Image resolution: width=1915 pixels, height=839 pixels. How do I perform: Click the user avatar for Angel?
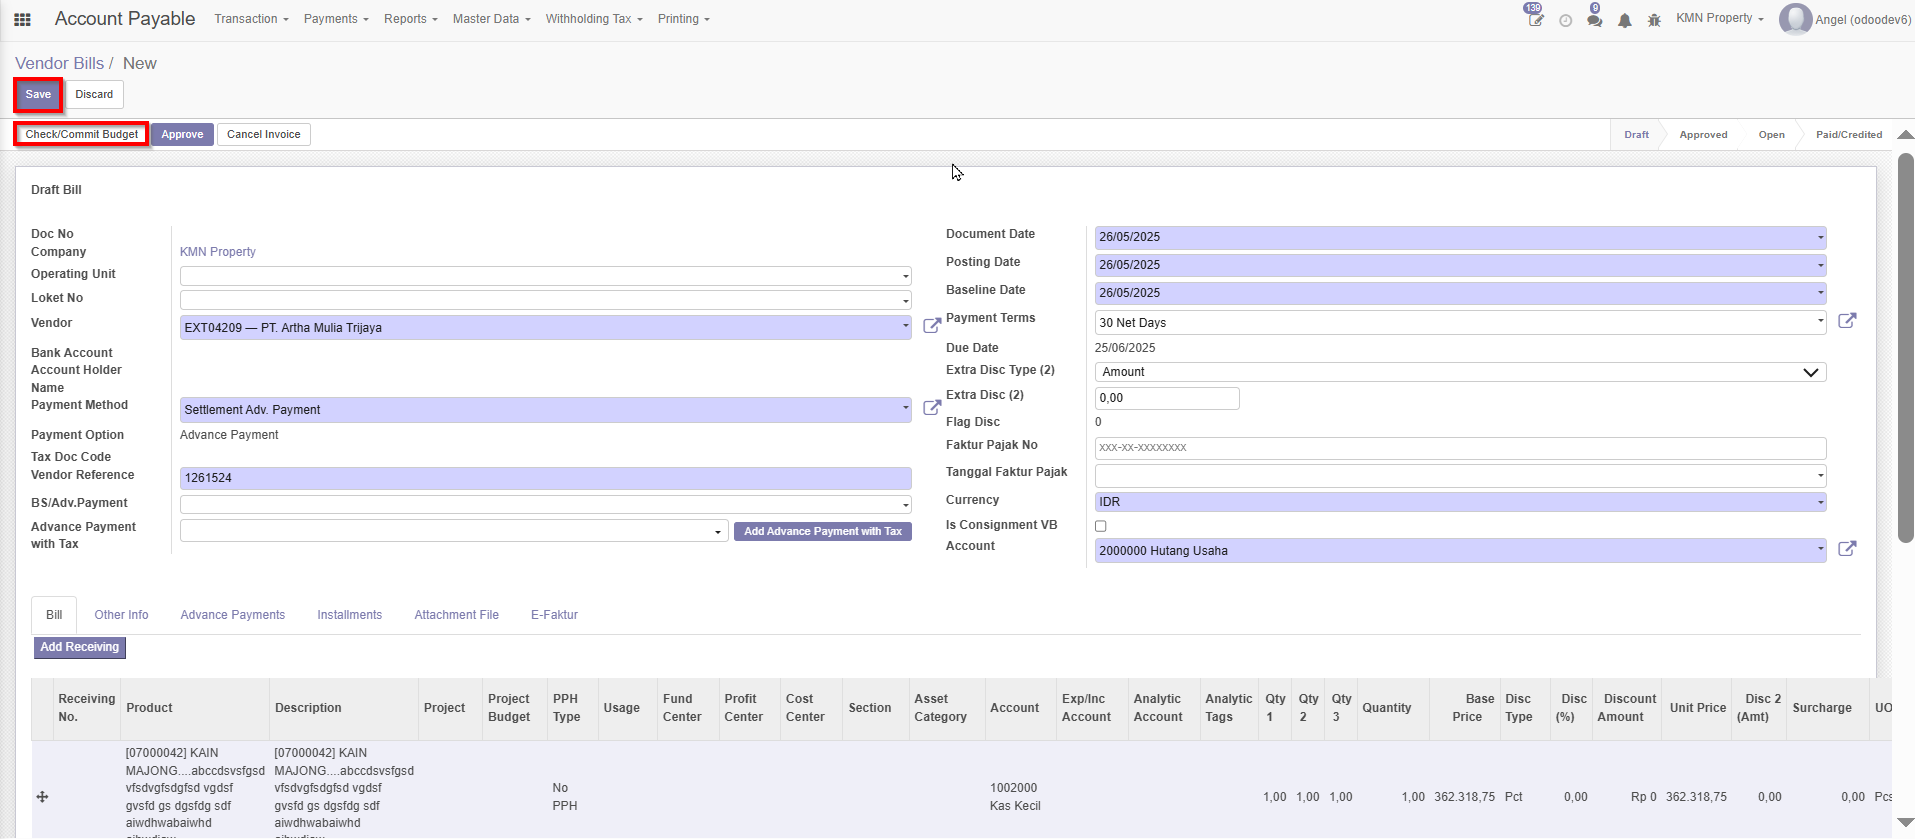[1795, 19]
